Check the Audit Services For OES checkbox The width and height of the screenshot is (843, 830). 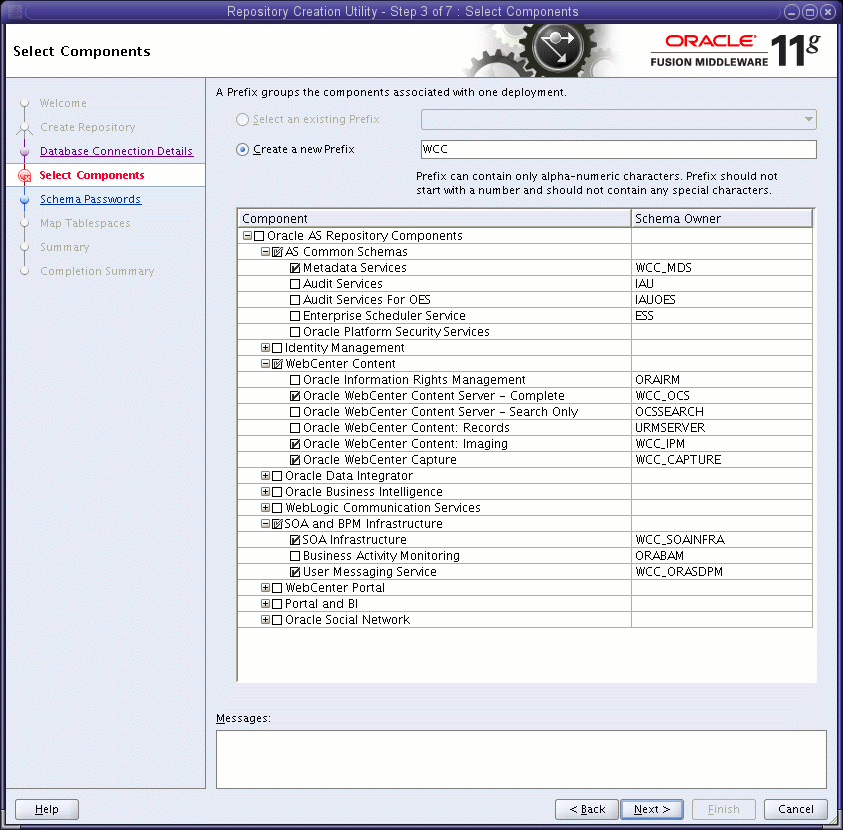click(x=295, y=300)
